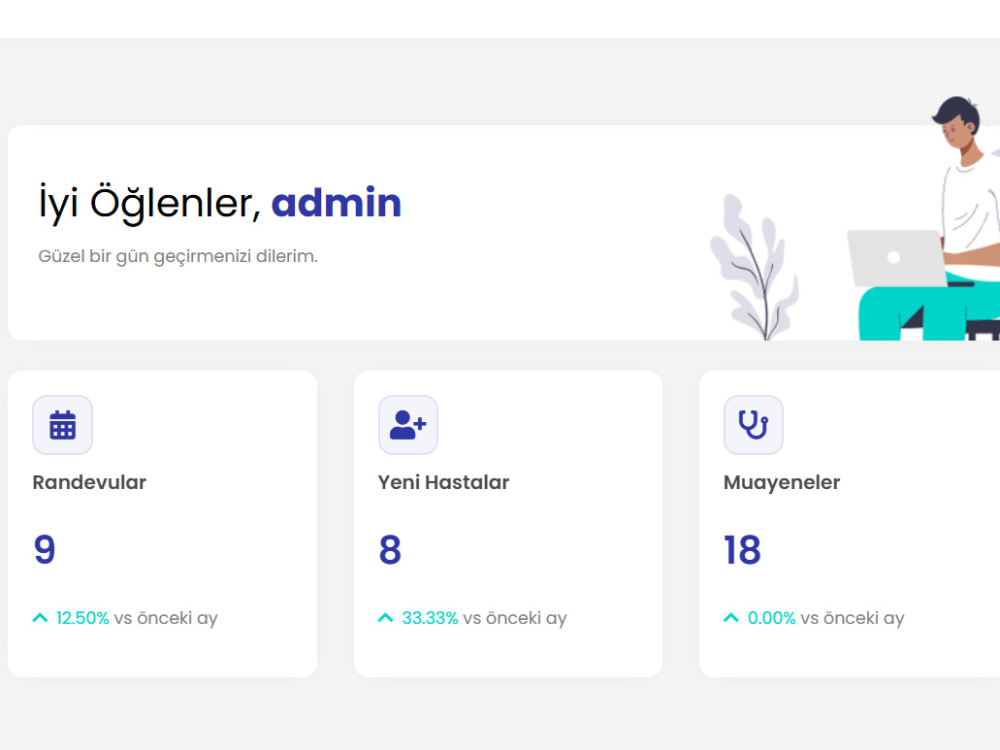Click the Muayeneler stethoscope icon
Screen dimensions: 1000x750
click(753, 425)
